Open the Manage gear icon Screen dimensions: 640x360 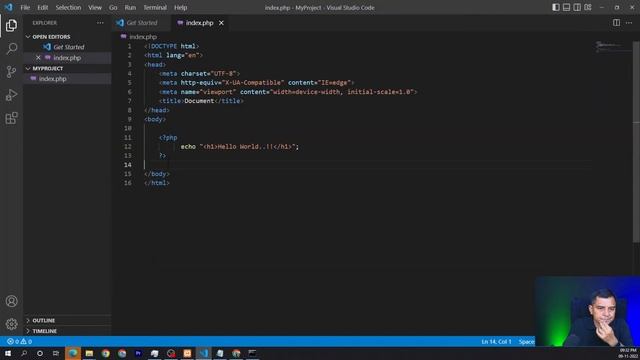coord(11,324)
